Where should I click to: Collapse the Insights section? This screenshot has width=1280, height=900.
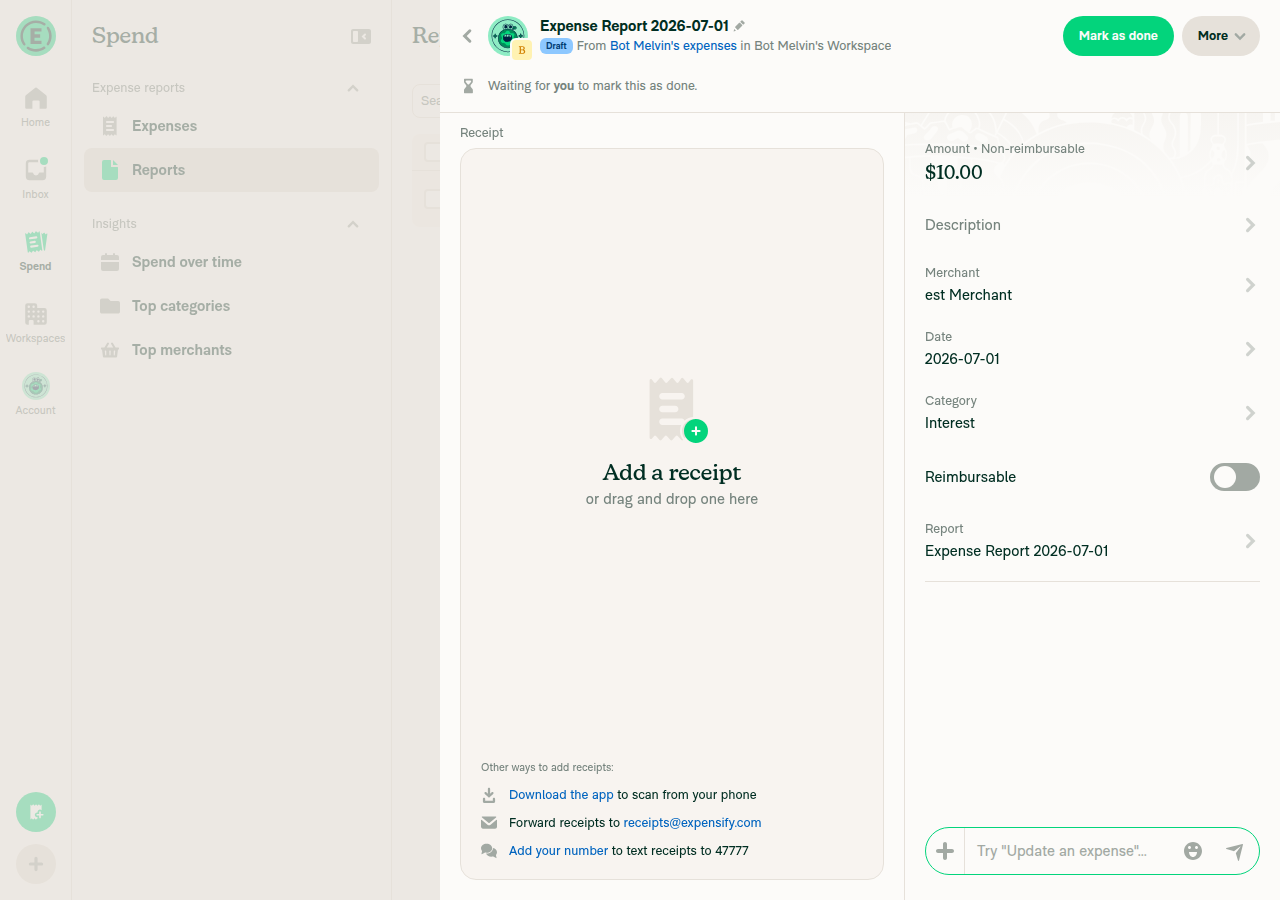tap(353, 224)
